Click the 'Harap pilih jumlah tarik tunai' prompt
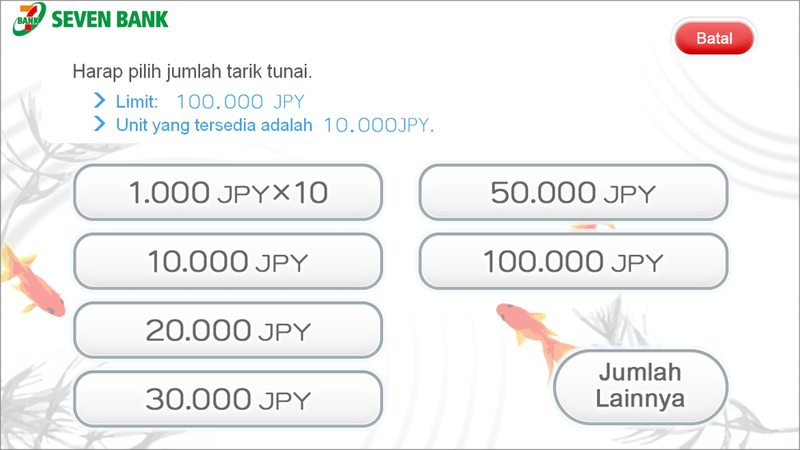 tap(192, 71)
